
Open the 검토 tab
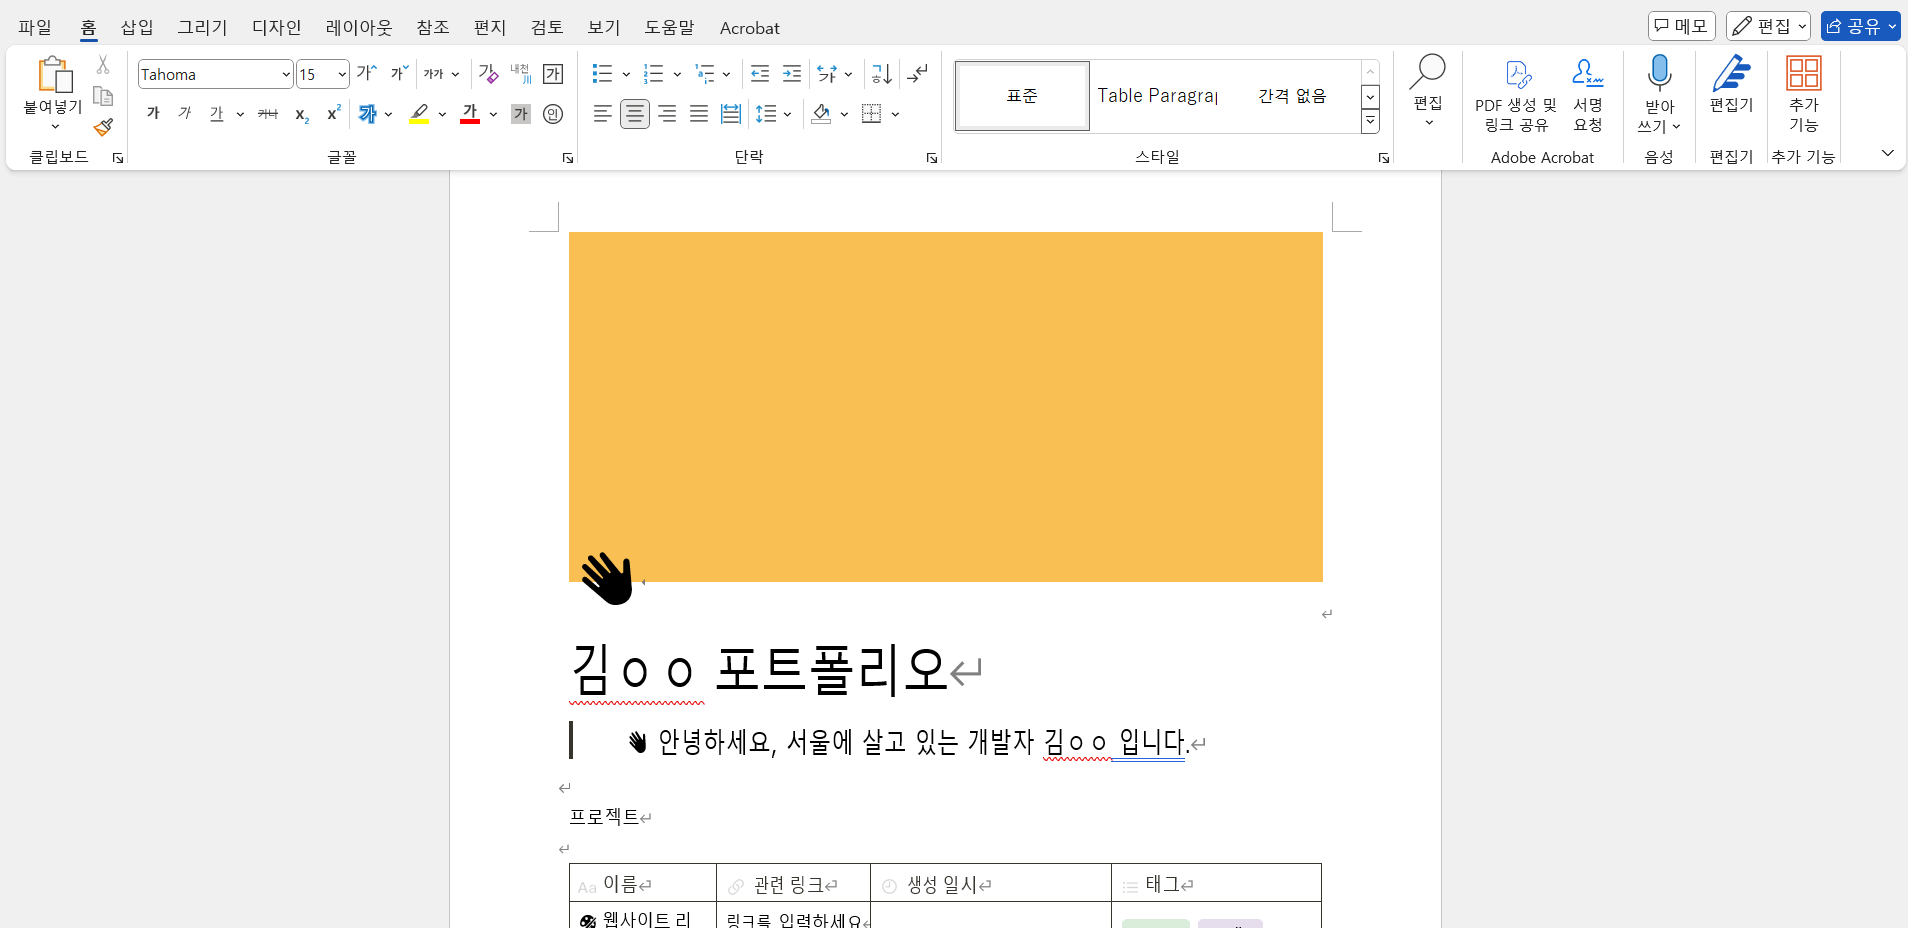(x=547, y=27)
